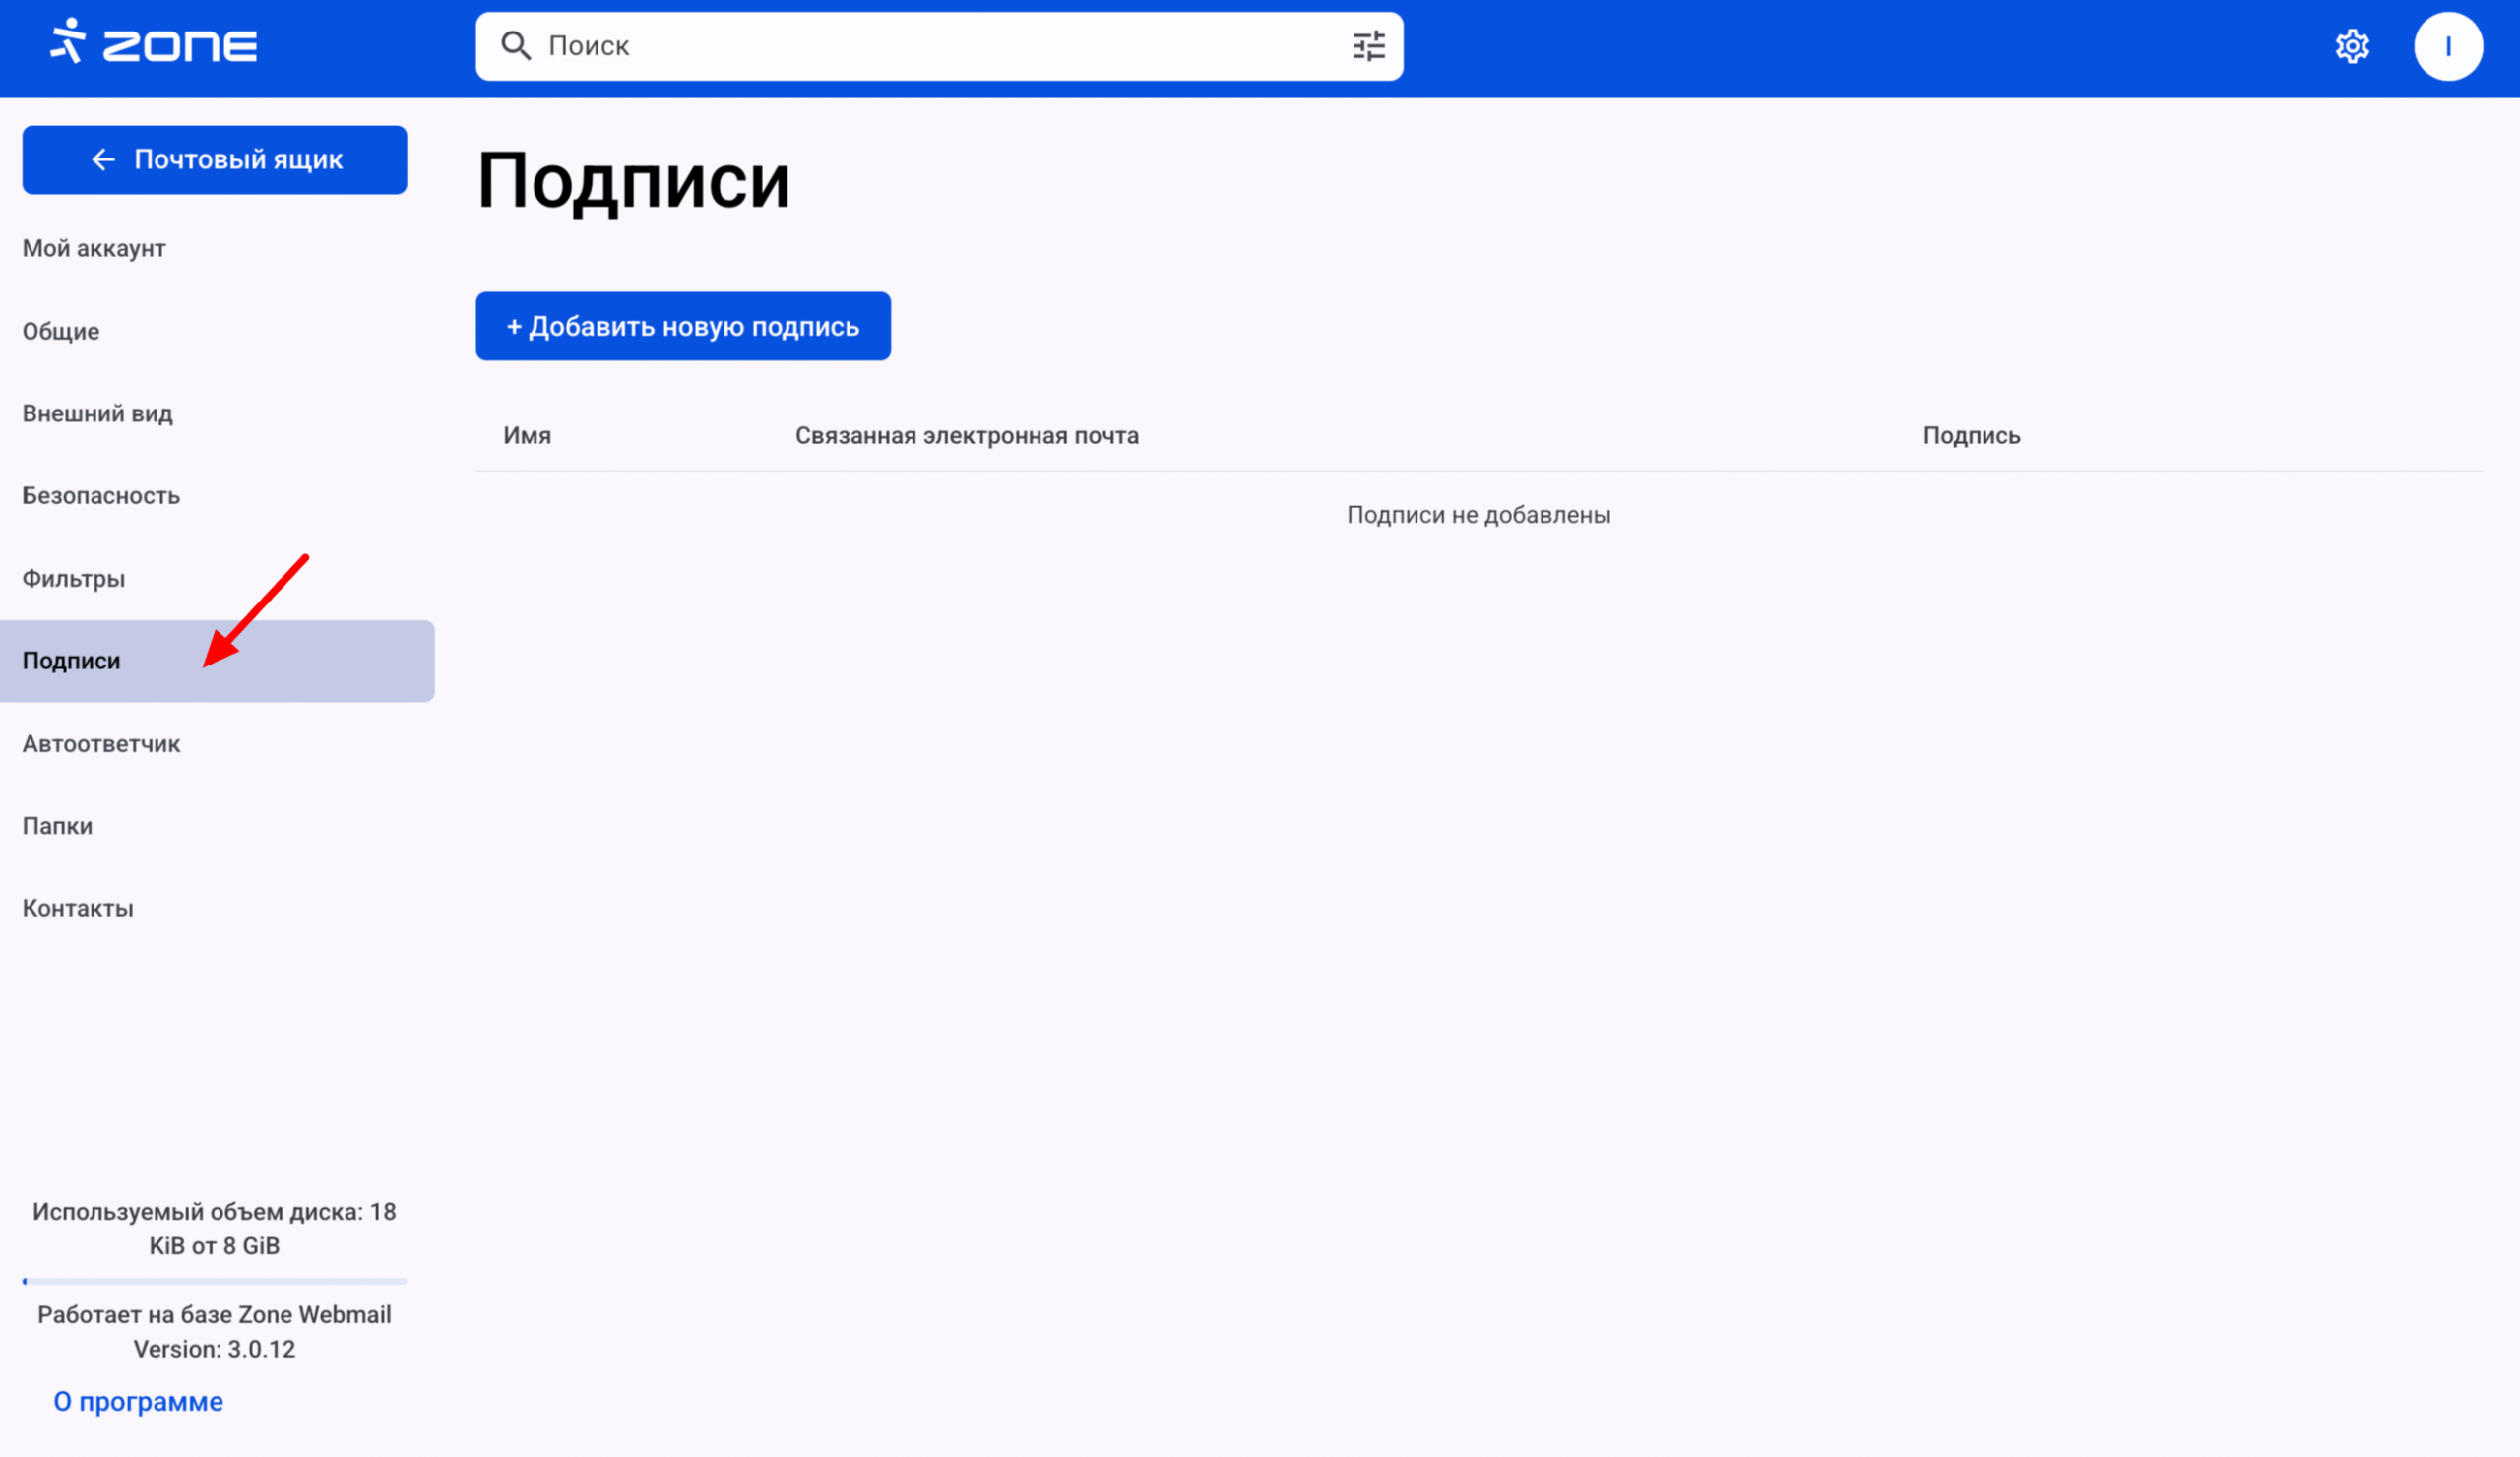Click the disk usage progress bar
This screenshot has height=1457, width=2520.
[x=214, y=1280]
